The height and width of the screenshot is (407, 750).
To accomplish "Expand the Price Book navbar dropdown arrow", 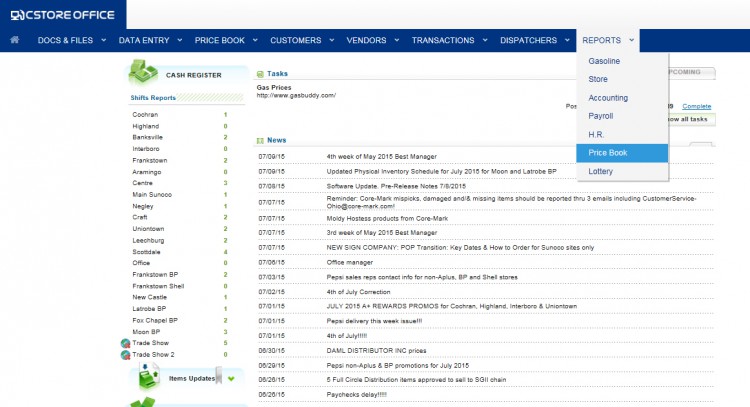I will pos(255,40).
